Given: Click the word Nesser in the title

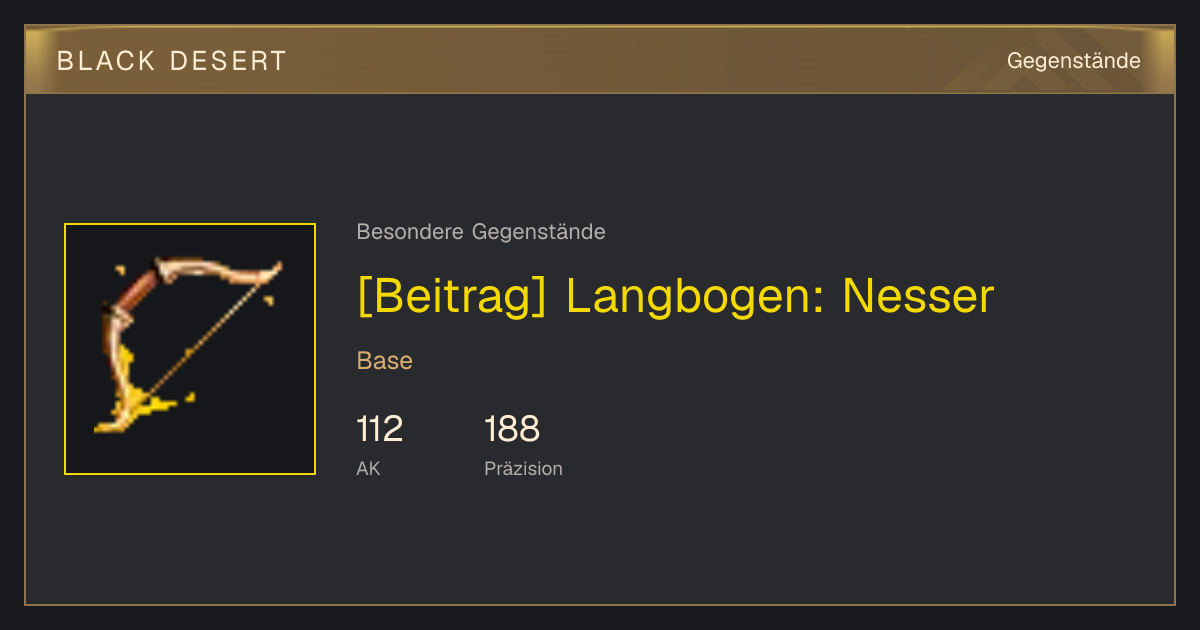Looking at the screenshot, I should point(918,296).
